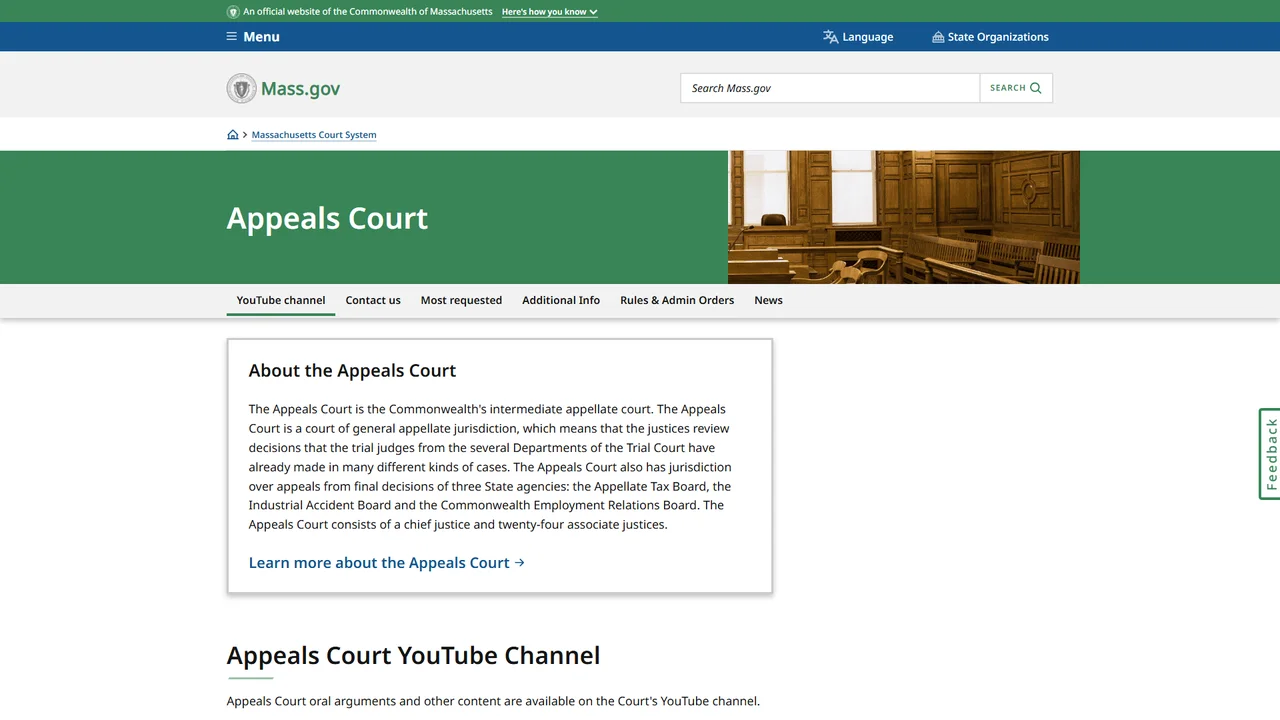The width and height of the screenshot is (1280, 720).
Task: Open the Rules & Admin Orders tab
Action: tap(677, 300)
